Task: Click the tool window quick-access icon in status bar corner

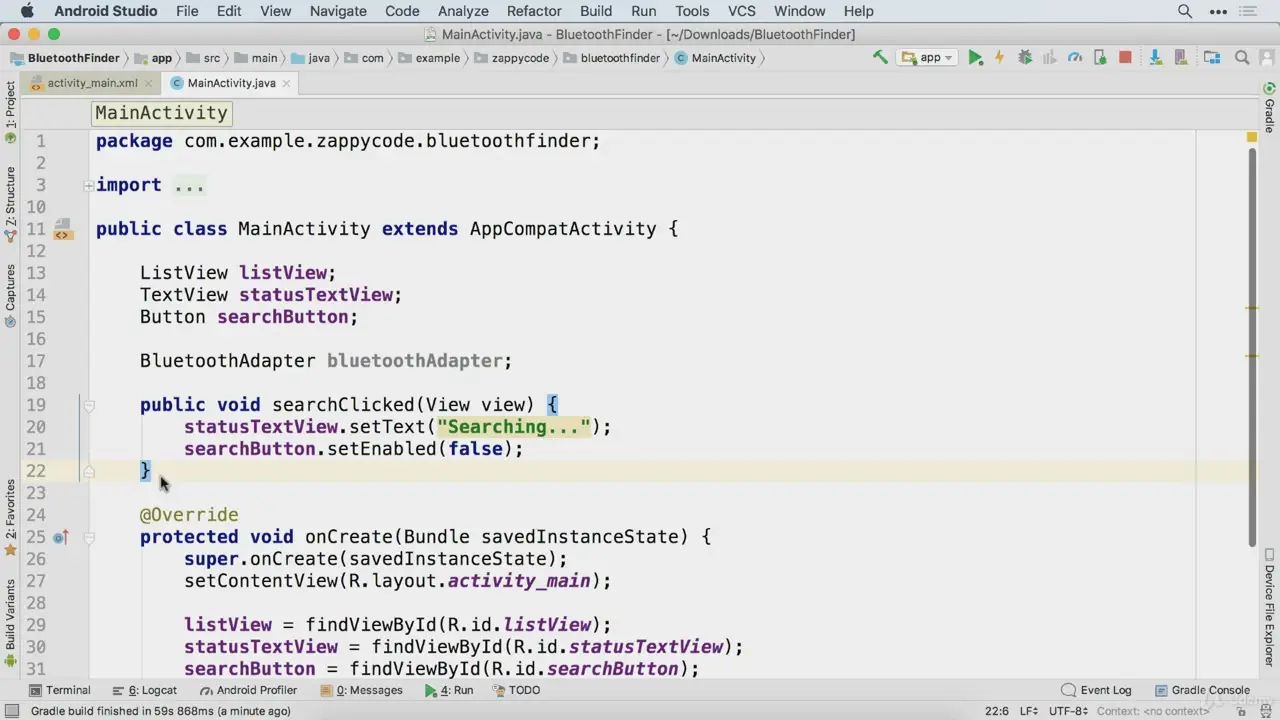Action: point(11,711)
